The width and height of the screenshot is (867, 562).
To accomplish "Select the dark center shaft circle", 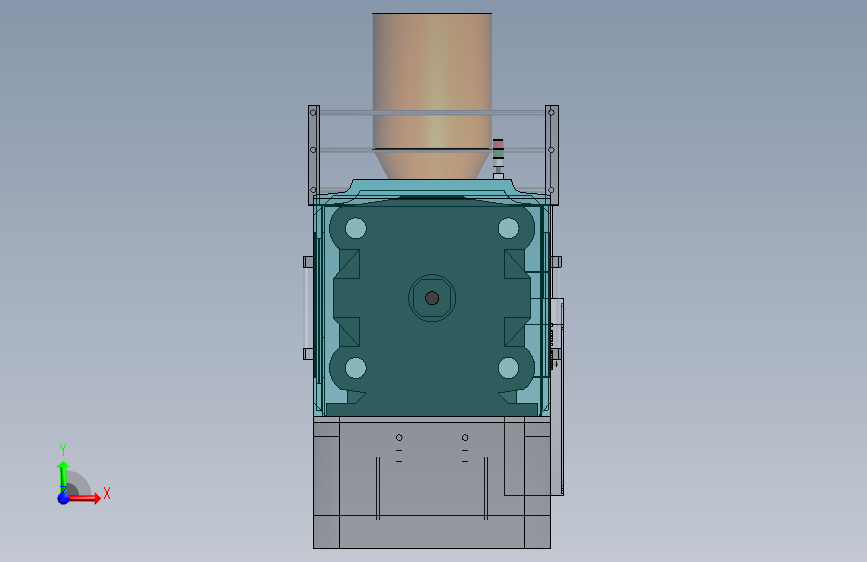I will coord(432,298).
